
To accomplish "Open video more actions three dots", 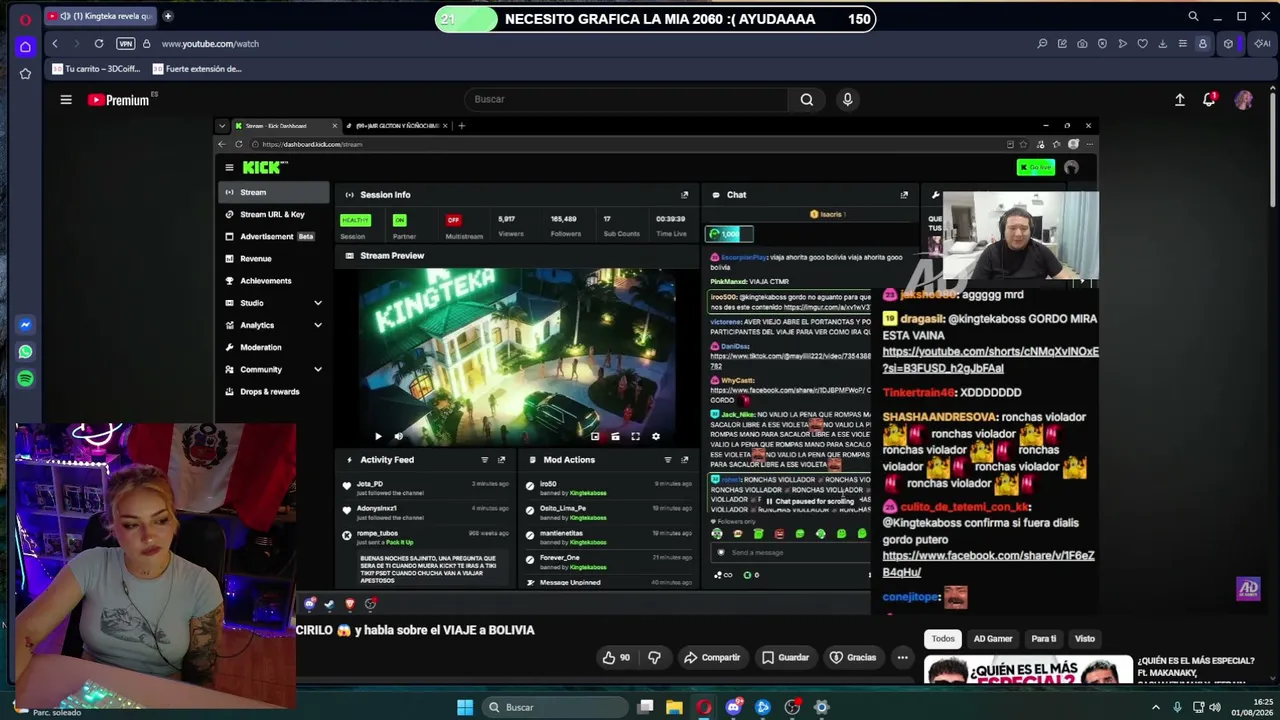I will pos(902,657).
